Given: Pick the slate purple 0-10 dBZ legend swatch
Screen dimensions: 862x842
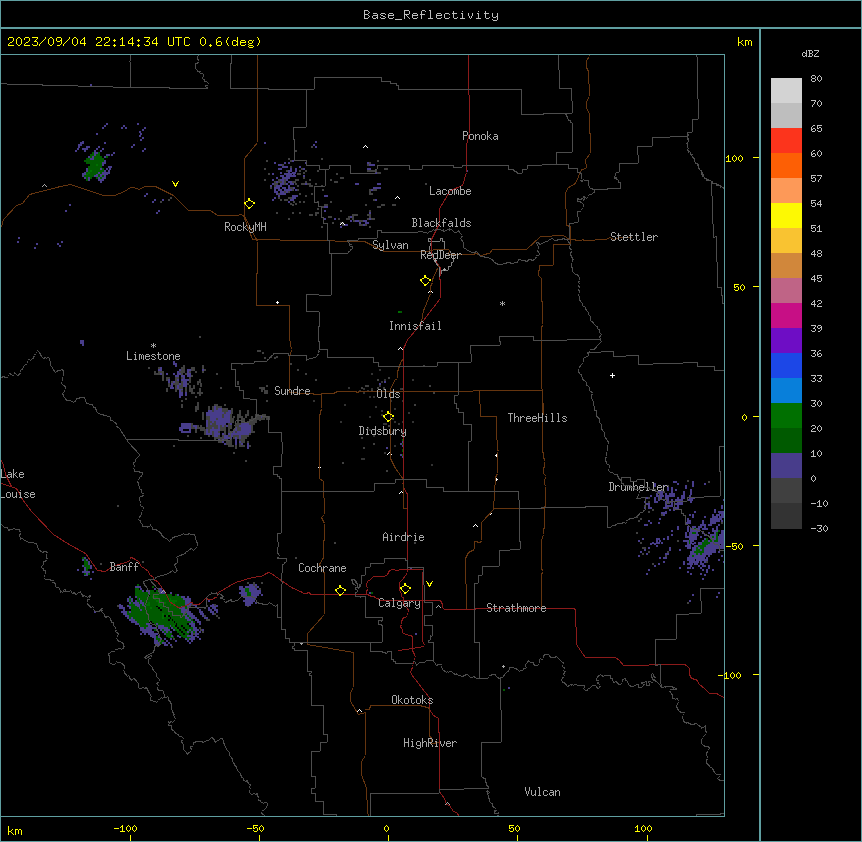Looking at the screenshot, I should click(786, 466).
